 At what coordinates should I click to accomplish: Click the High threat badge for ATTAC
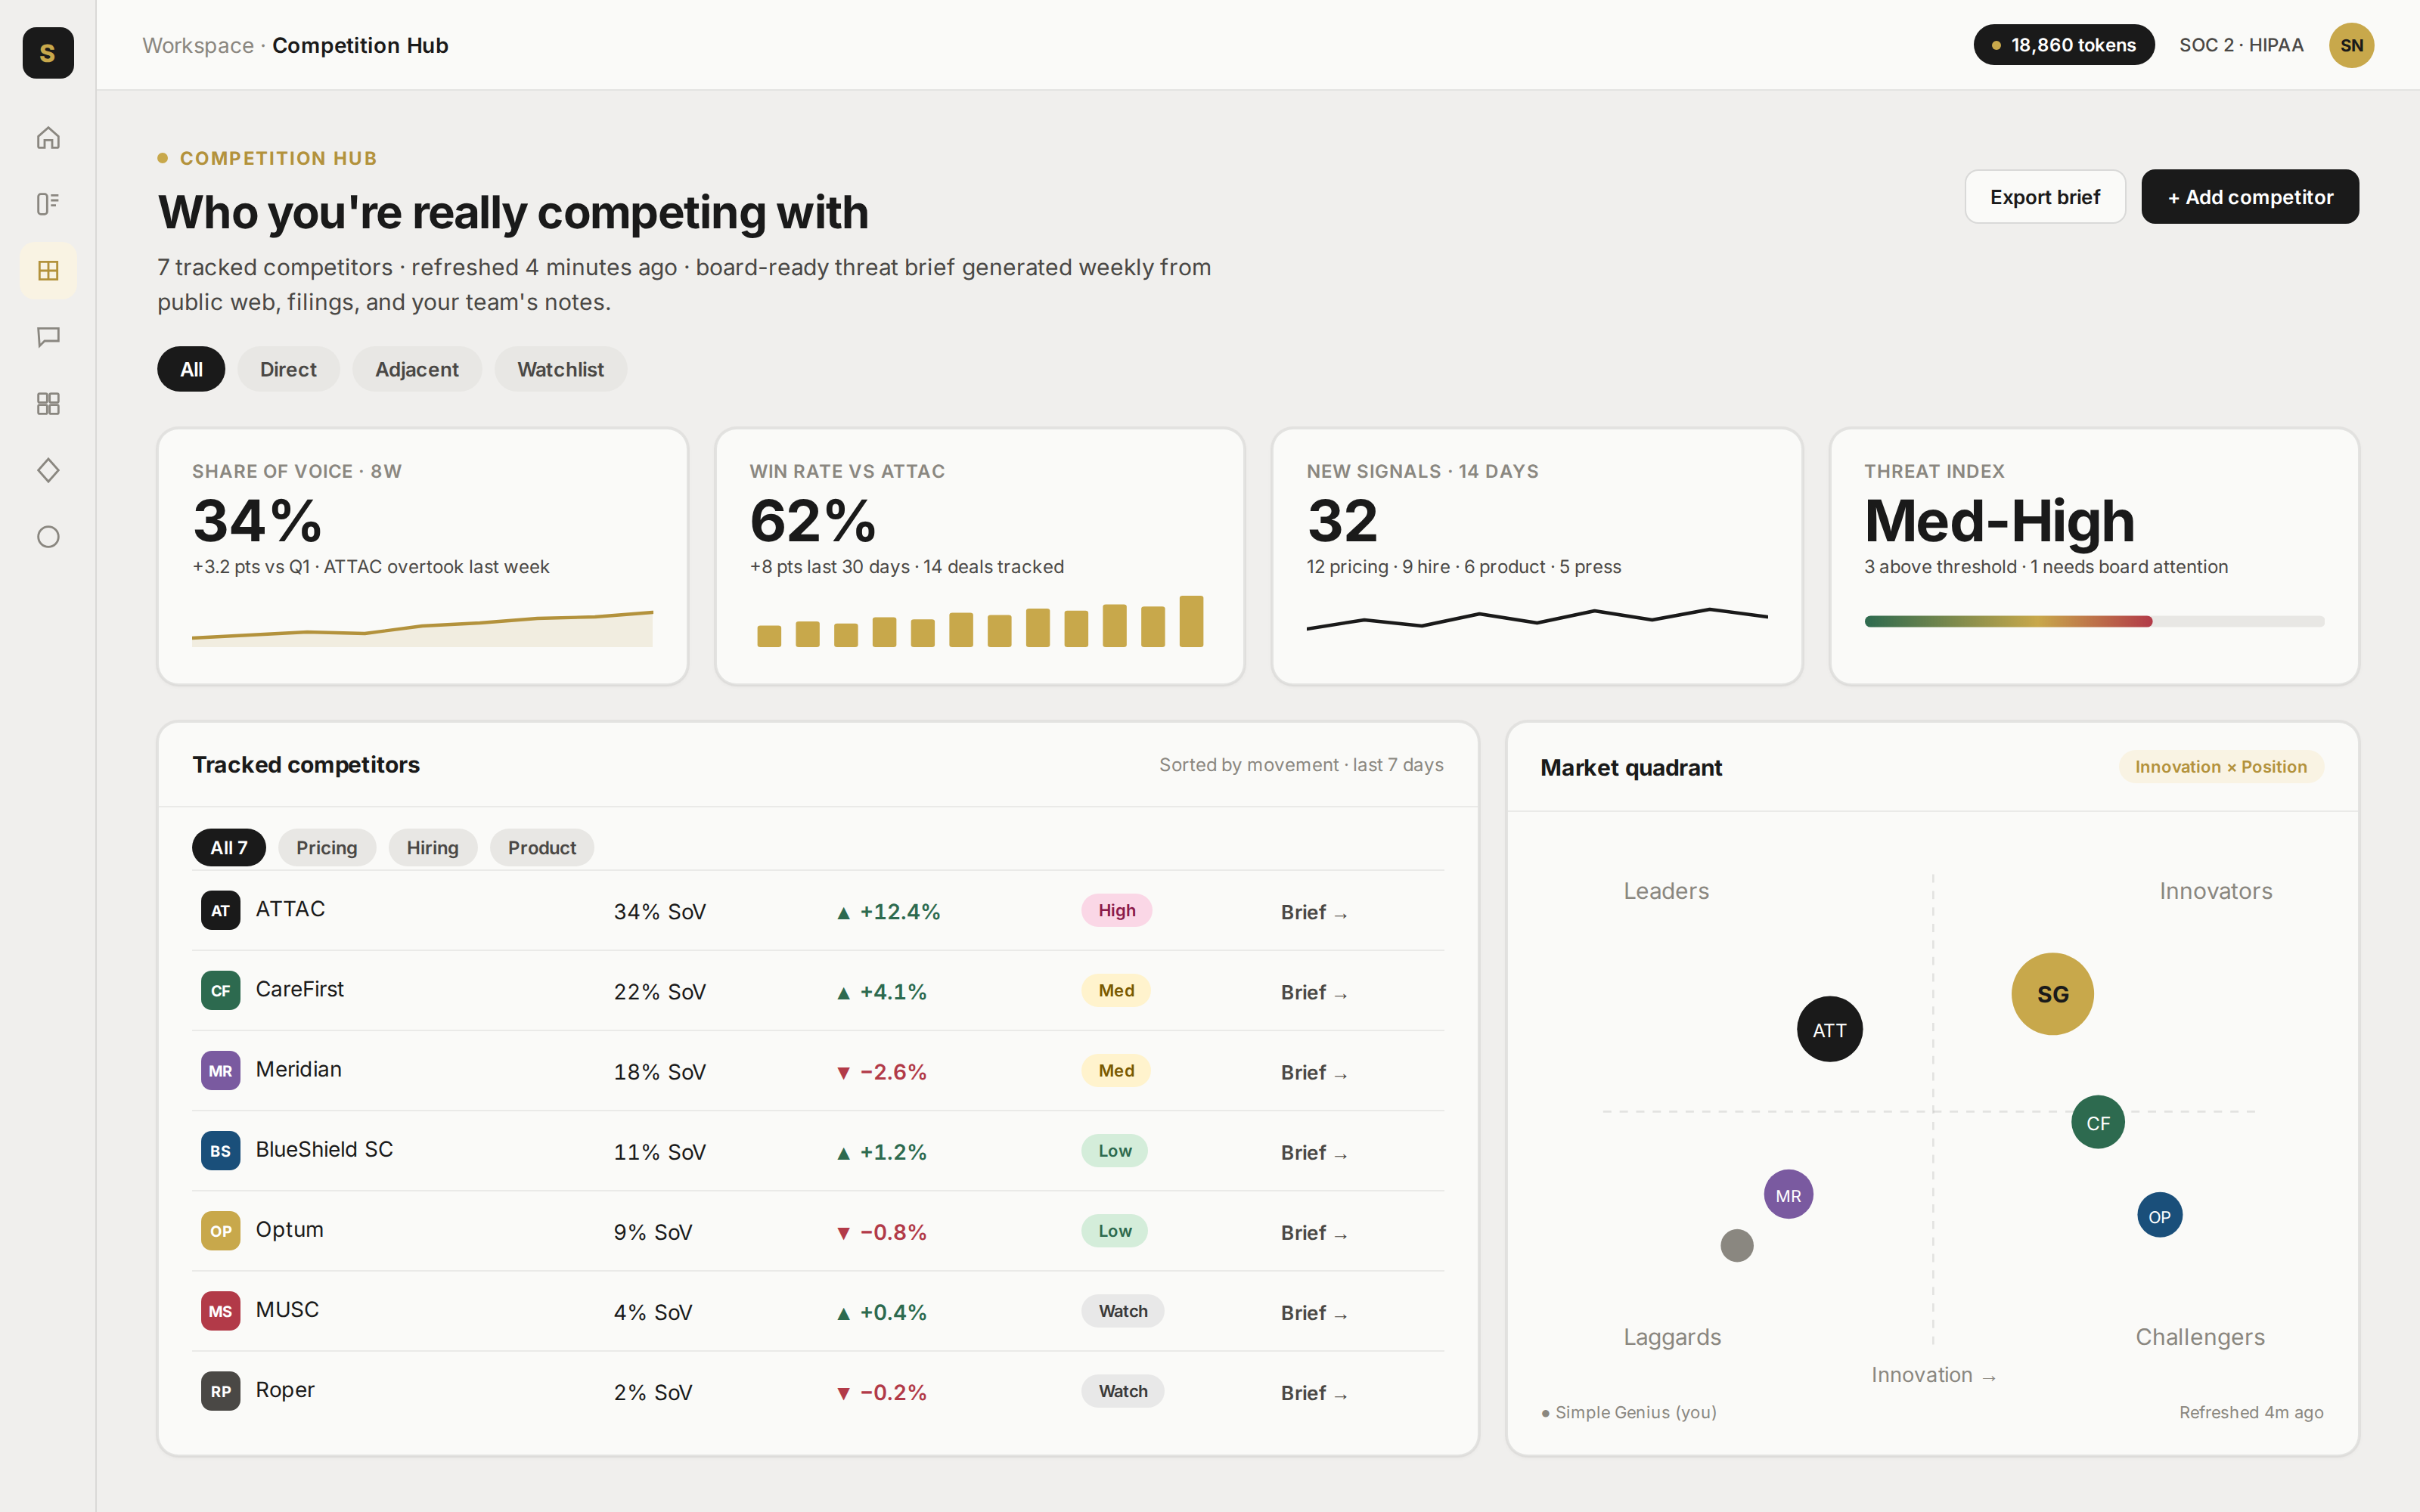[x=1116, y=910]
